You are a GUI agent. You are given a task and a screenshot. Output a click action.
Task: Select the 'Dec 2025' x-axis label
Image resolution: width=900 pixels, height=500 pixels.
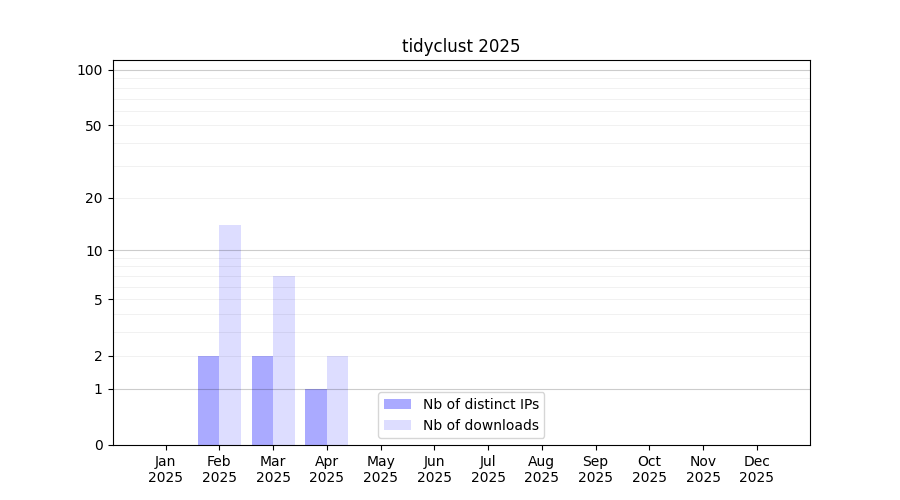tap(756, 469)
